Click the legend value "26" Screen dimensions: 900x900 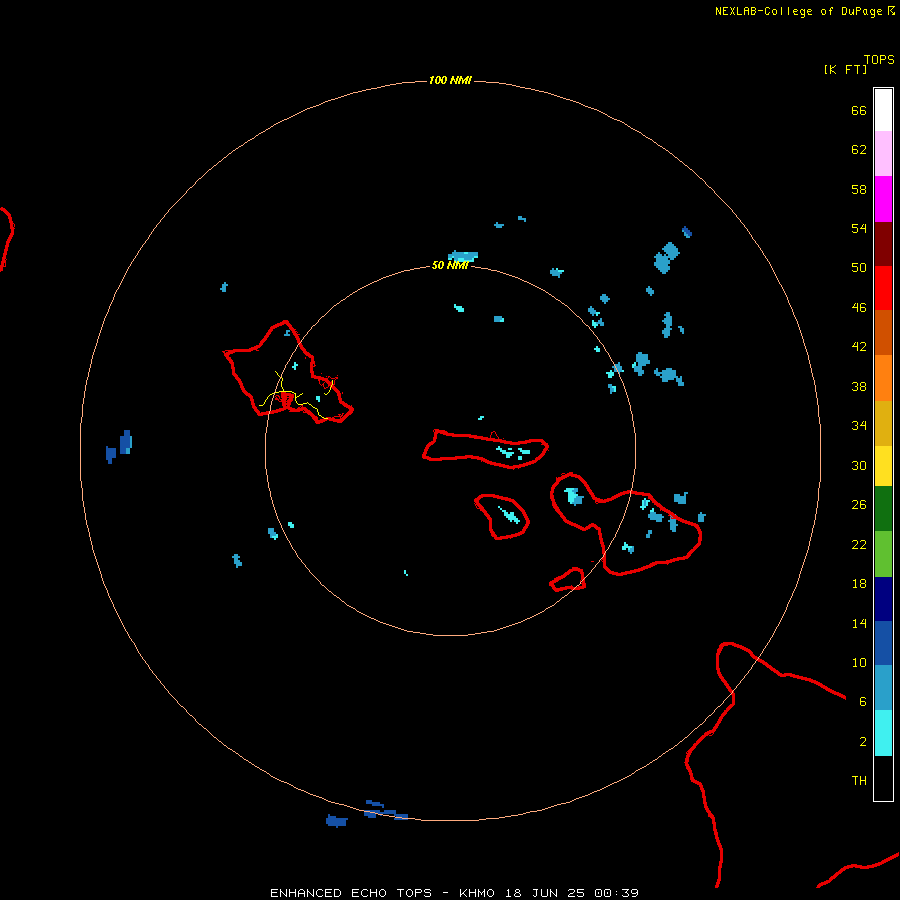(859, 505)
